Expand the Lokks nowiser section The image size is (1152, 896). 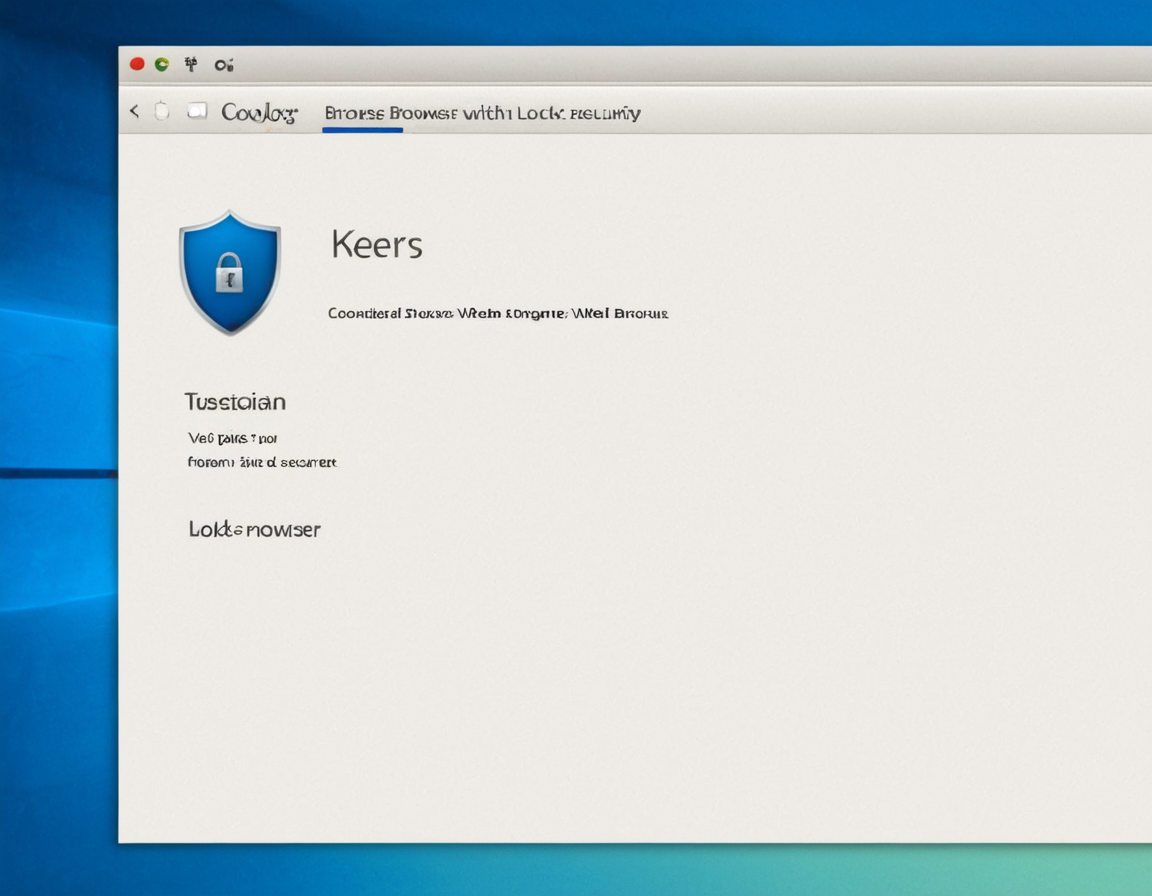pyautogui.click(x=254, y=529)
